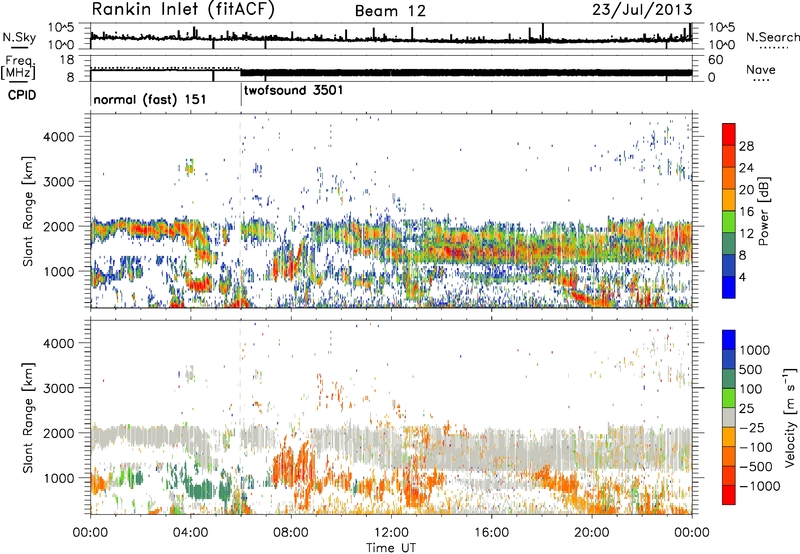Click the '60' tick on Nave axis
The height and width of the screenshot is (554, 800).
coord(716,60)
